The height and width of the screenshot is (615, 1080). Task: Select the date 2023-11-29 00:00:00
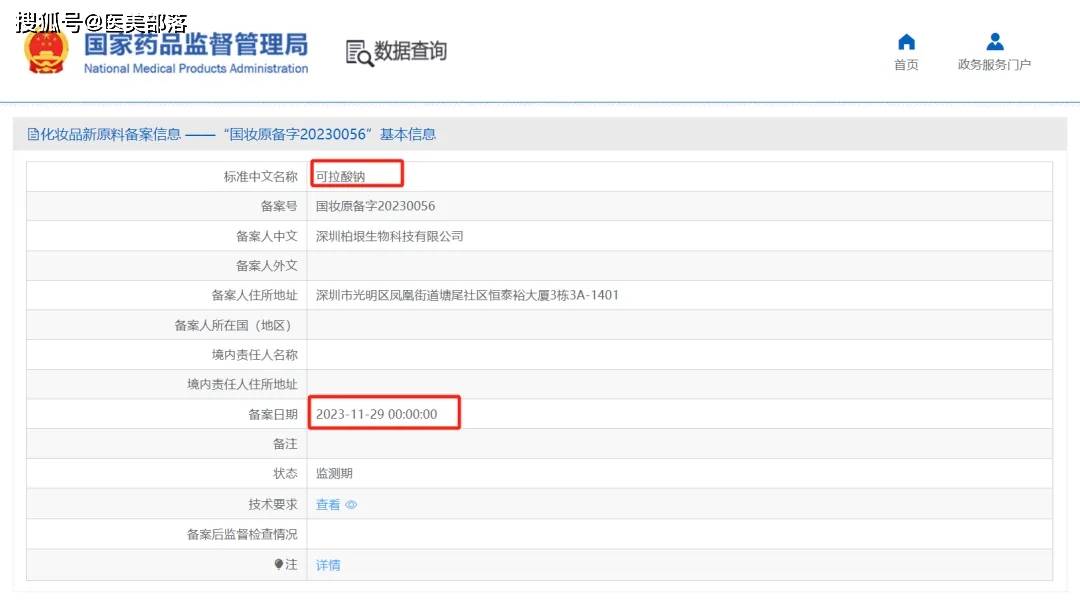coord(376,414)
